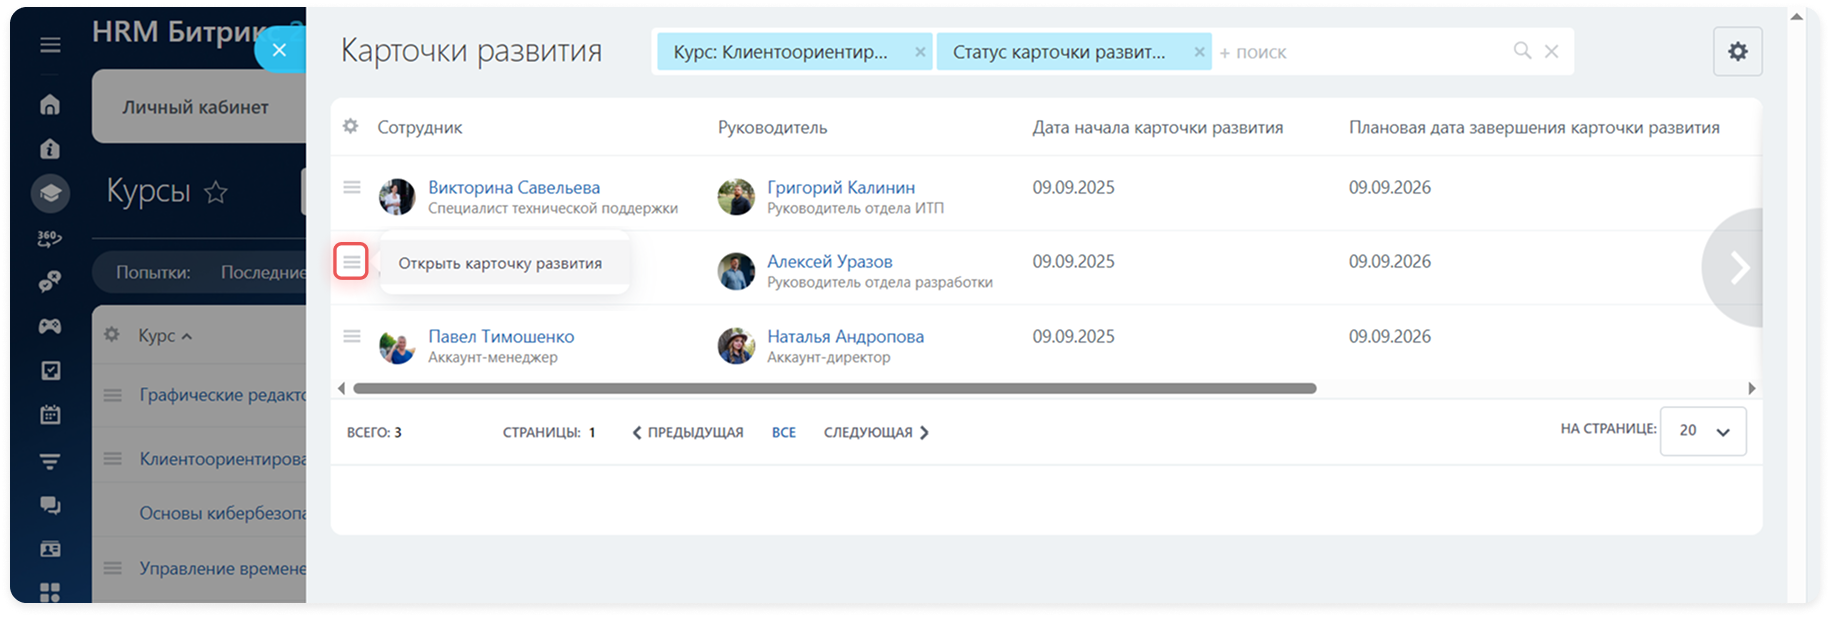Open row menu for Викторина Савельева

pyautogui.click(x=351, y=187)
